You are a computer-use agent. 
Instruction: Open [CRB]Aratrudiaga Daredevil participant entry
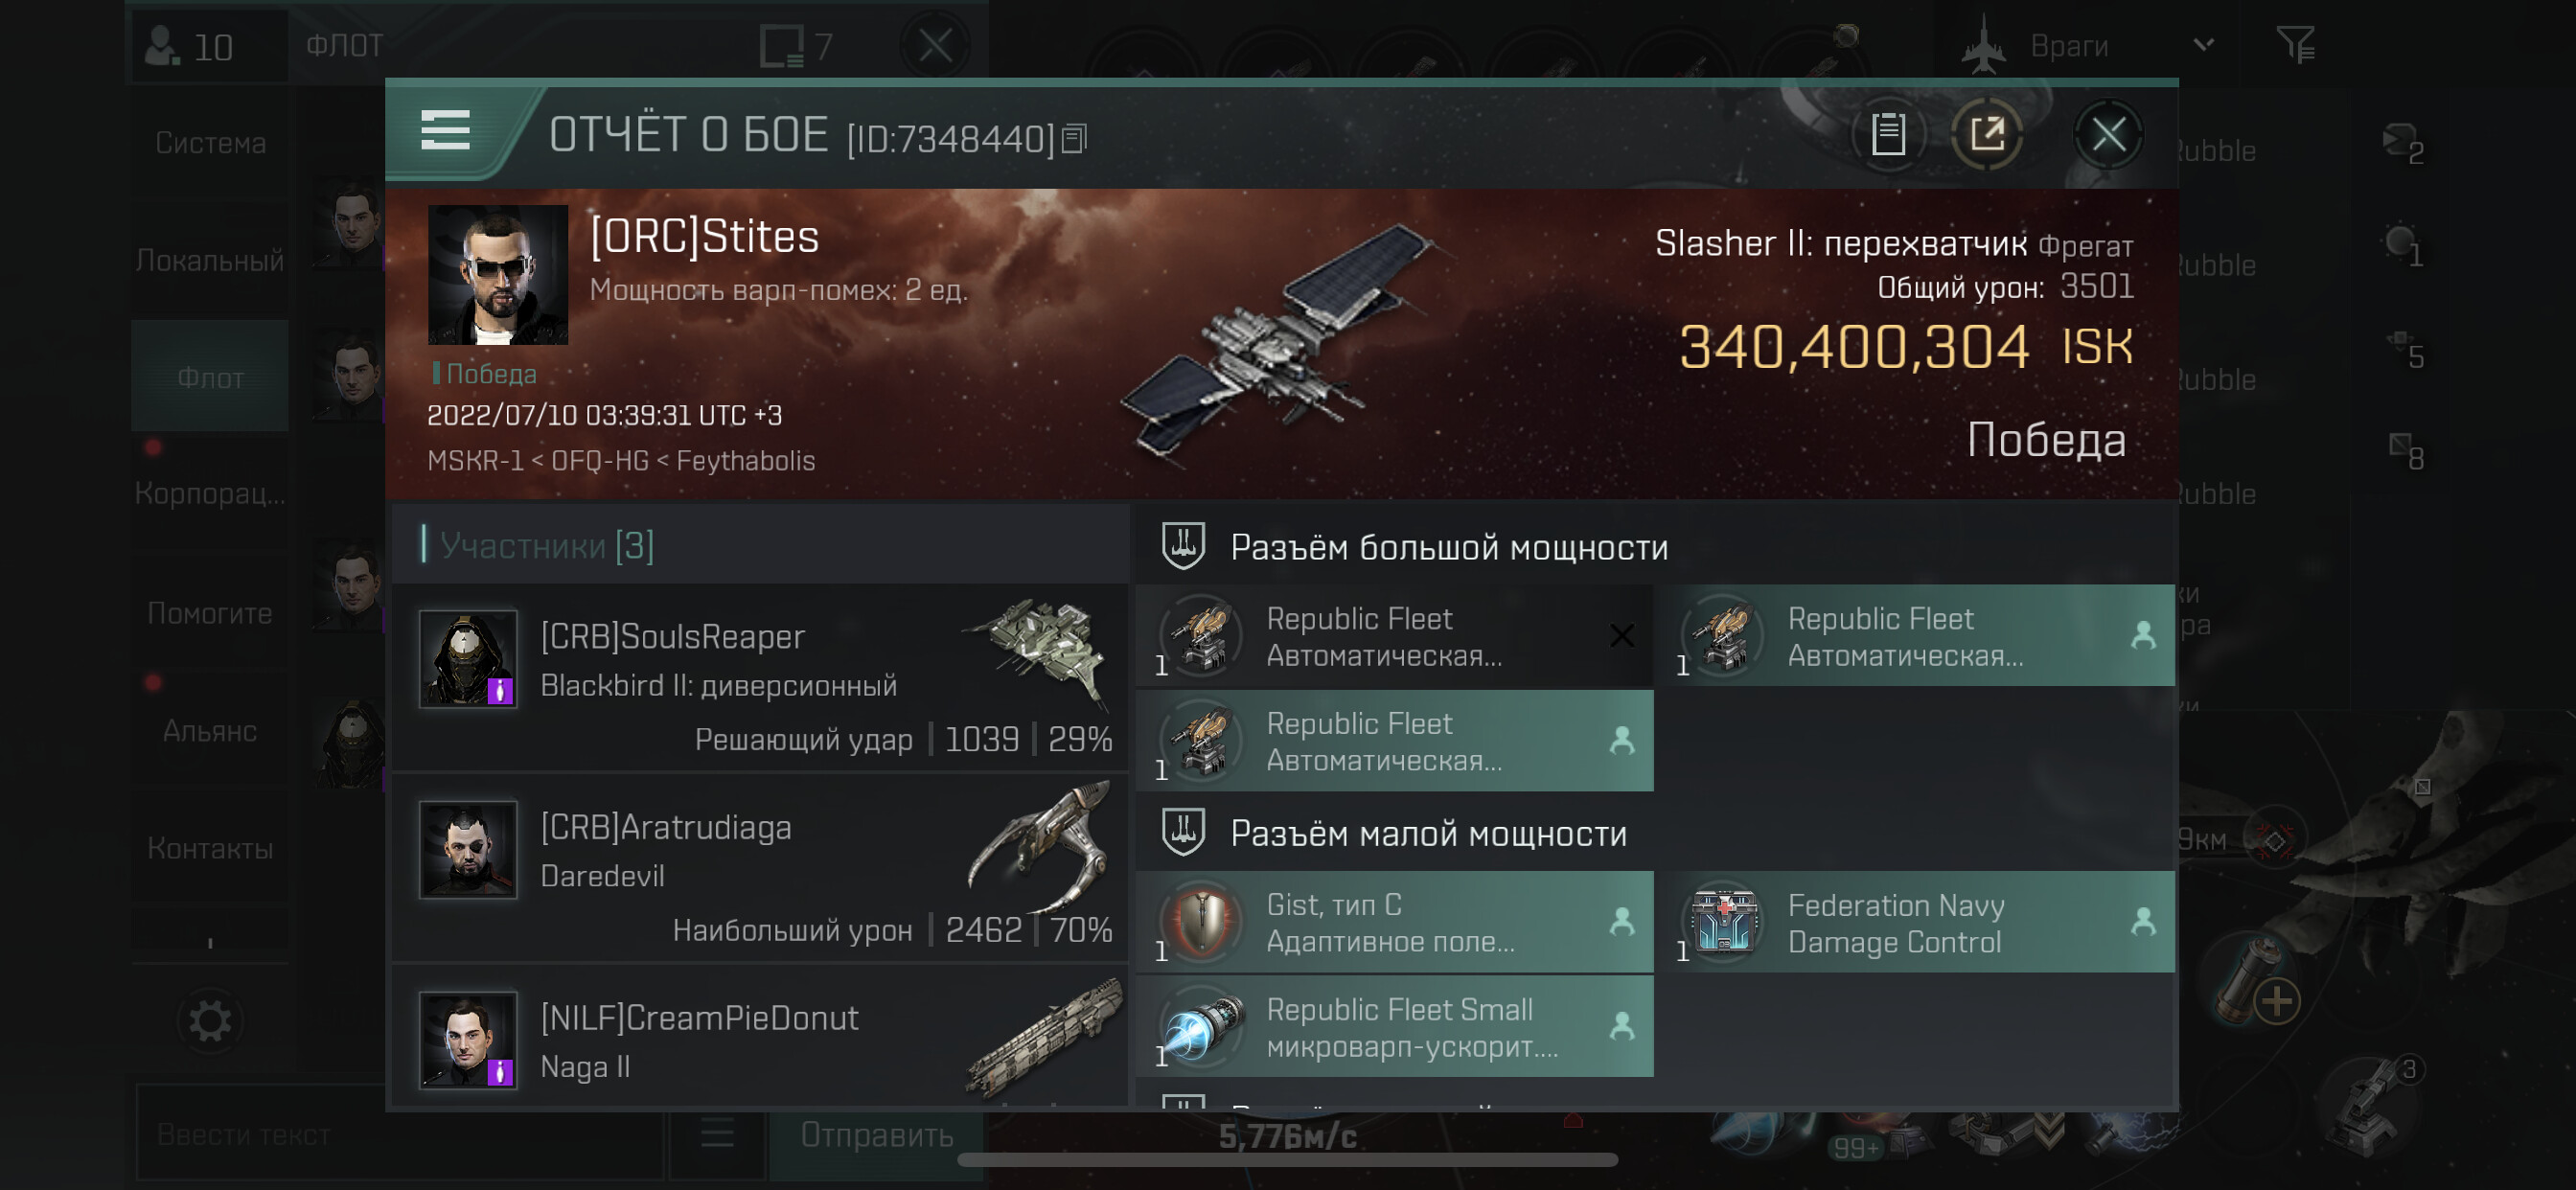[762, 868]
